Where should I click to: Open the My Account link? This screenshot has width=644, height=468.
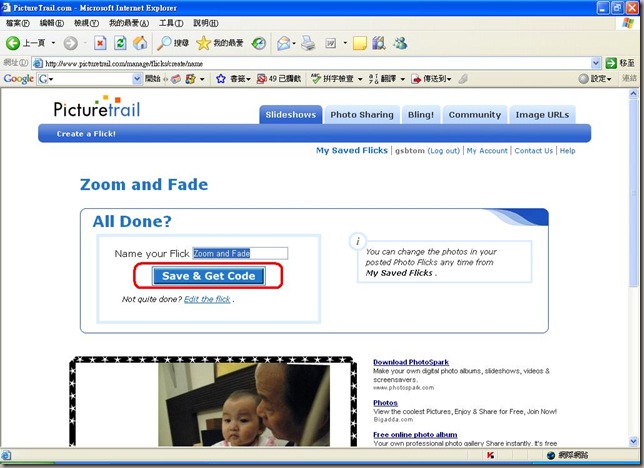[x=487, y=151]
